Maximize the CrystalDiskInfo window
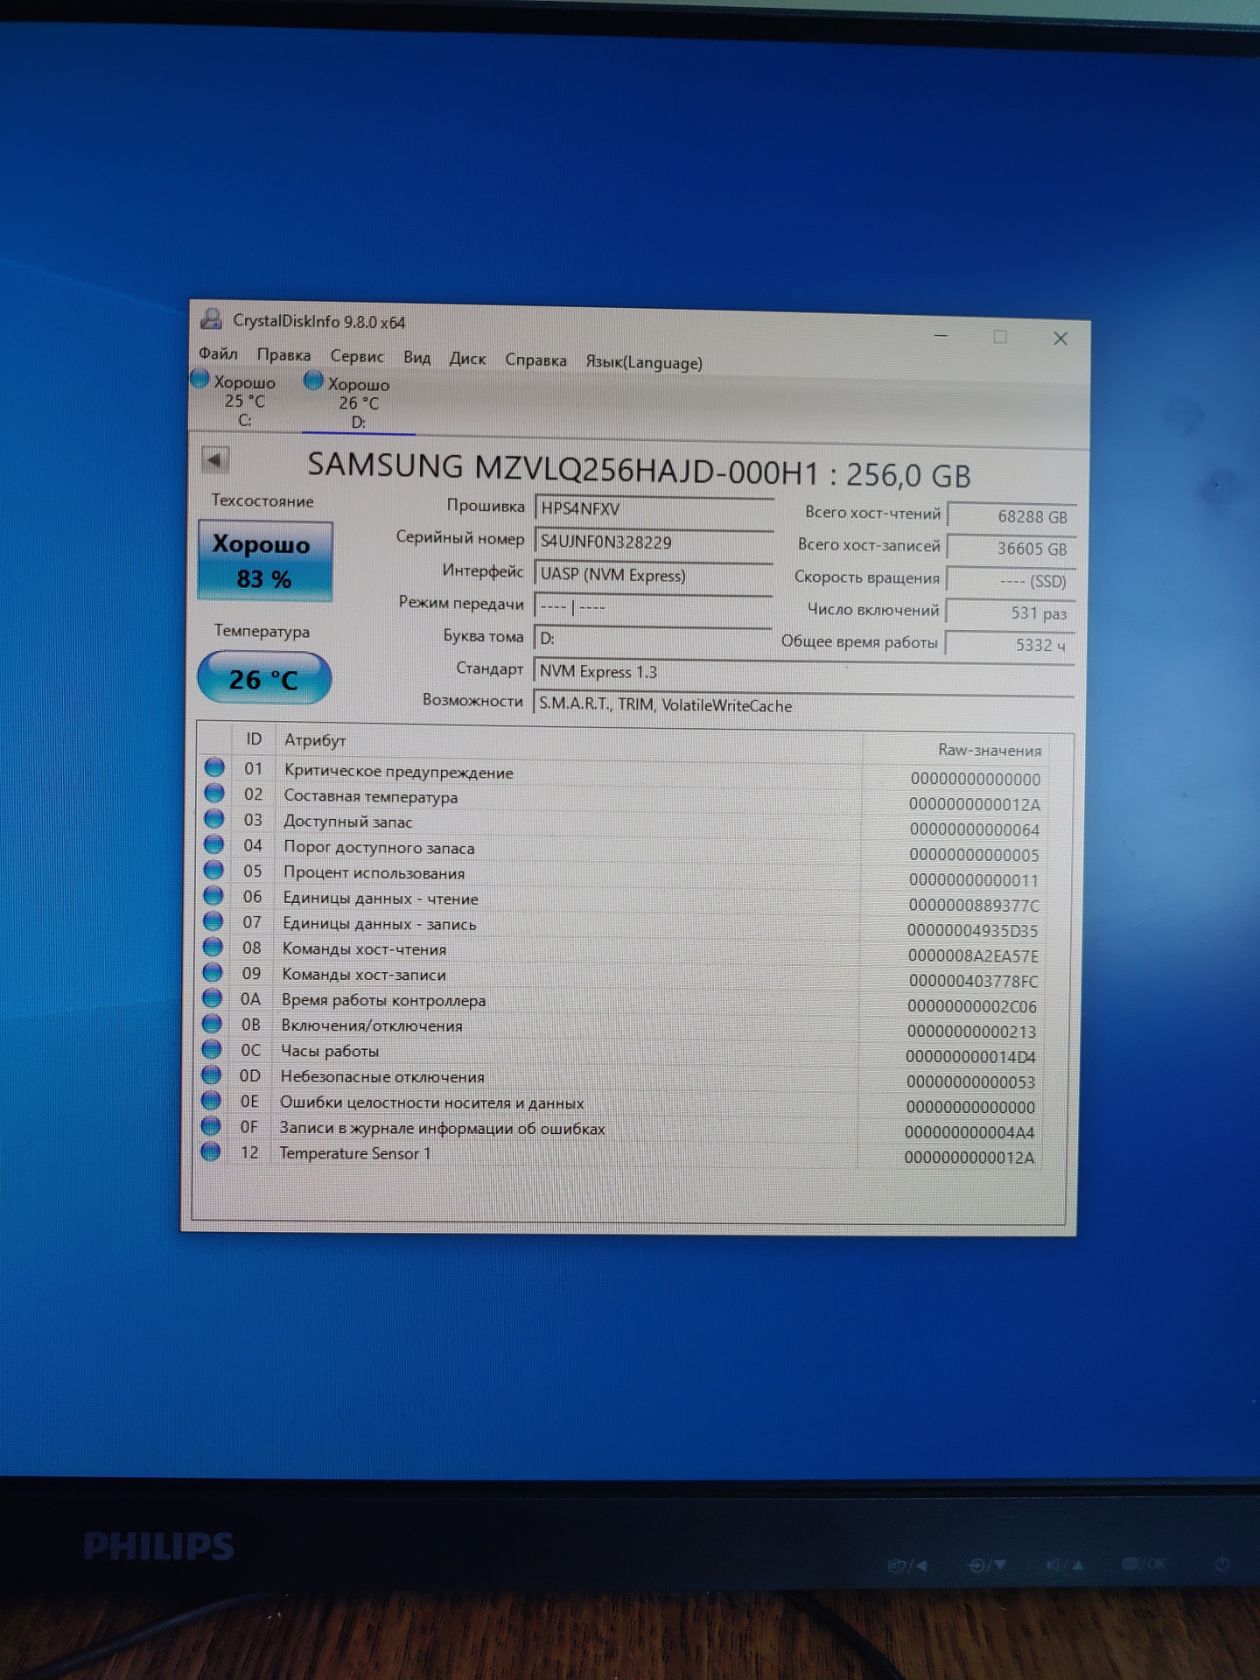The image size is (1260, 1680). coord(1000,337)
